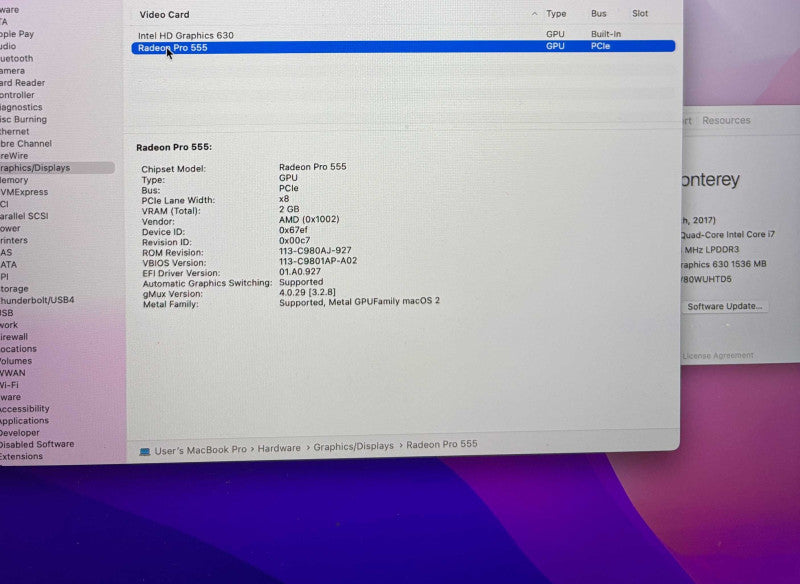Image resolution: width=800 pixels, height=584 pixels.
Task: Click the Bus column header
Action: (x=598, y=14)
